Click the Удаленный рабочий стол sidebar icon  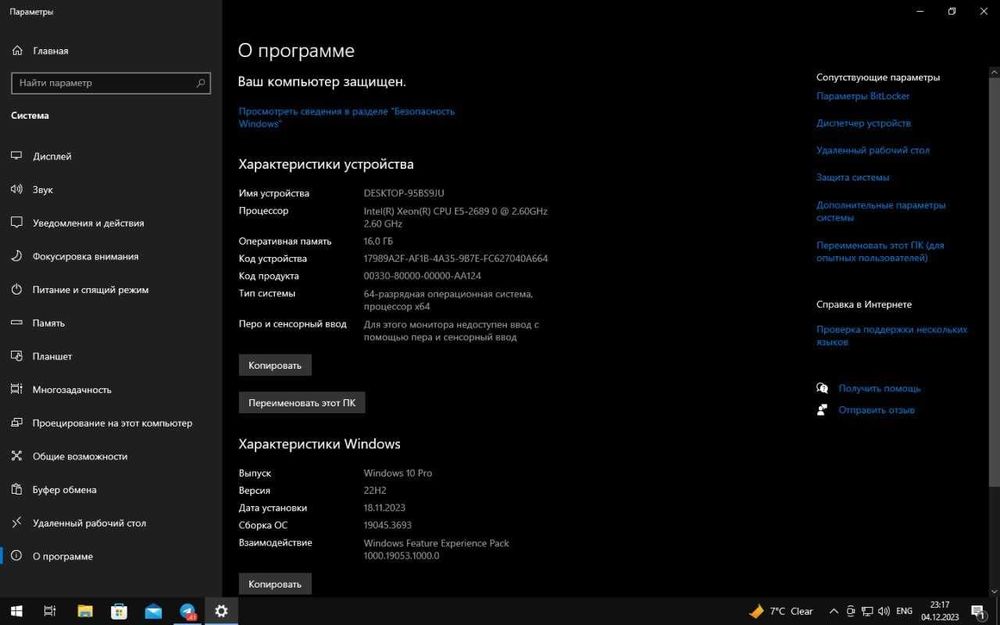(x=17, y=522)
